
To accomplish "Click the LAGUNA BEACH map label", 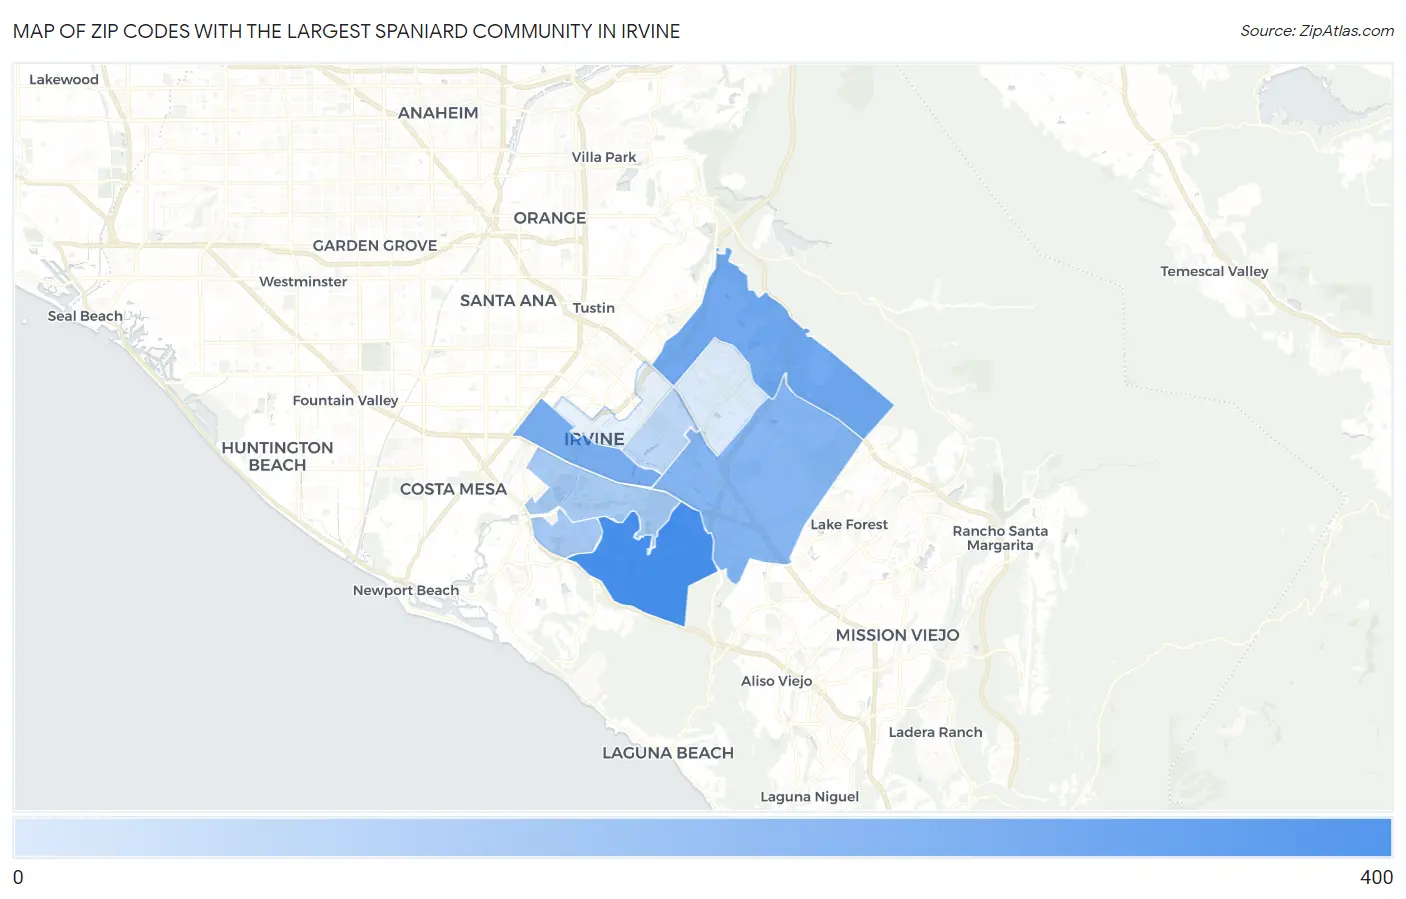I will [x=668, y=753].
